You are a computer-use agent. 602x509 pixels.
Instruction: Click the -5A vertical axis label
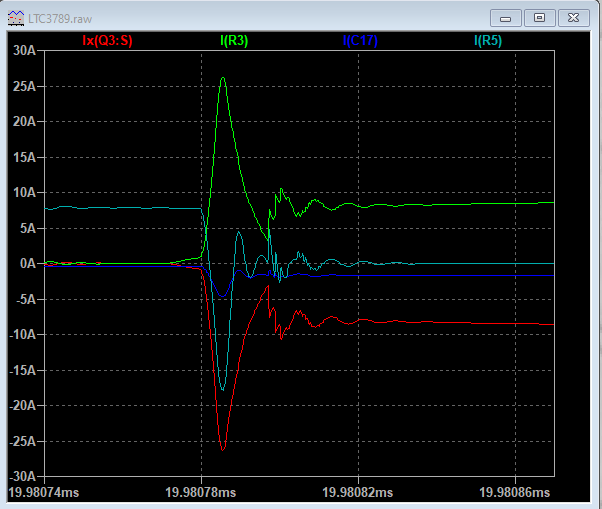[x=26, y=299]
